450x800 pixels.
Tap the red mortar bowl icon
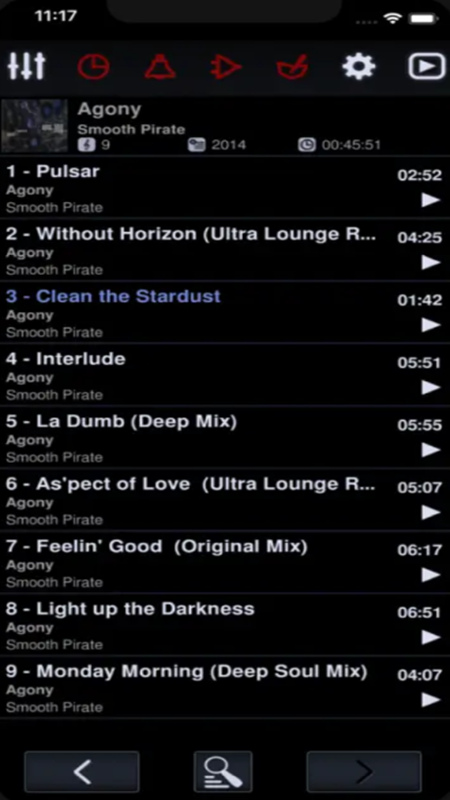(292, 67)
